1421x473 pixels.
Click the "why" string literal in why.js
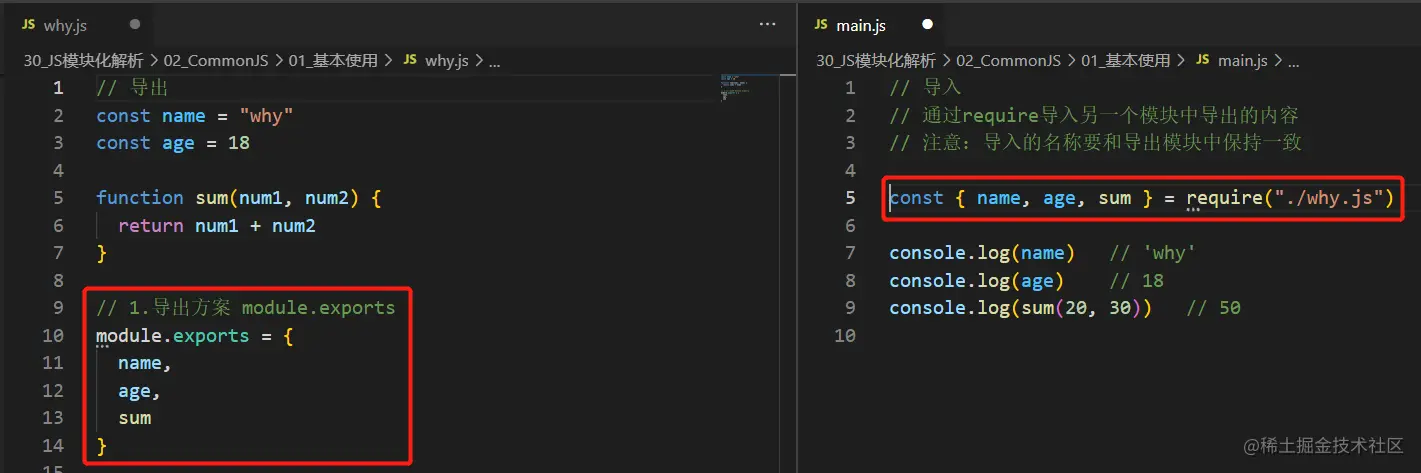[x=266, y=116]
